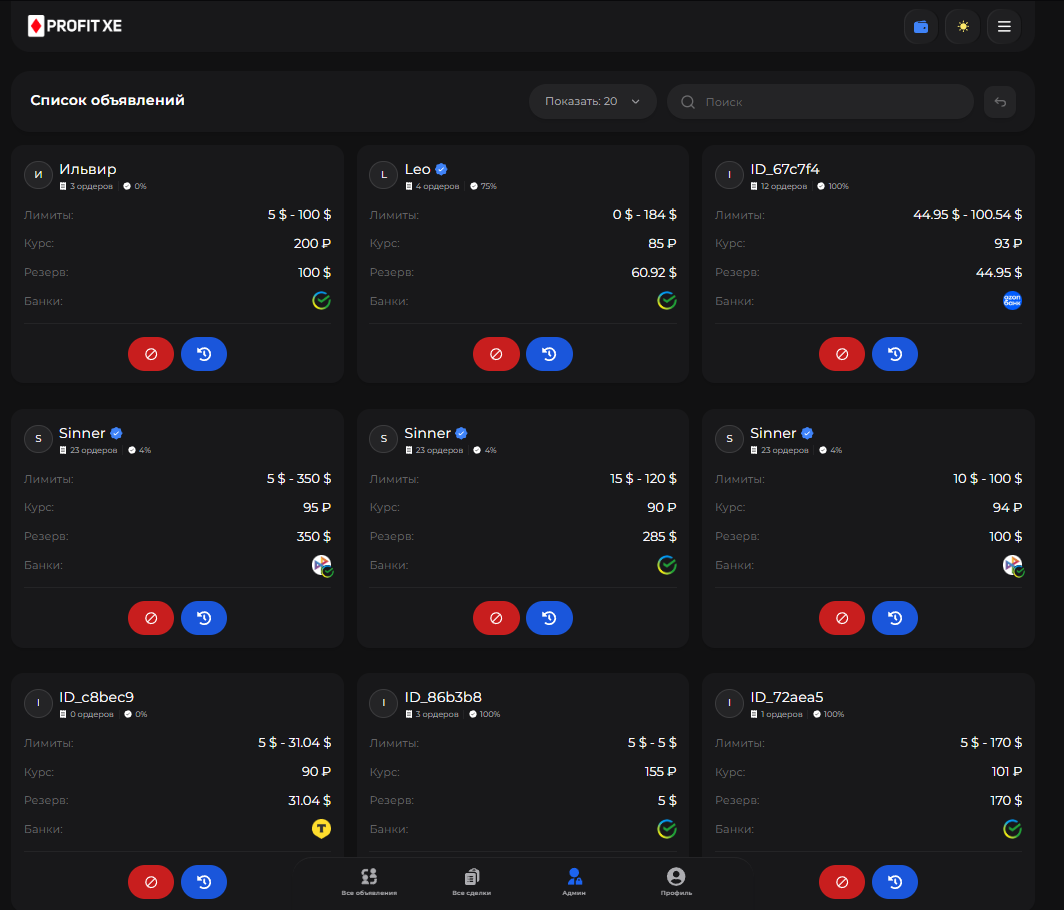Viewport: 1064px width, 910px height.
Task: Click the PROFIT XE logo
Action: tap(75, 26)
